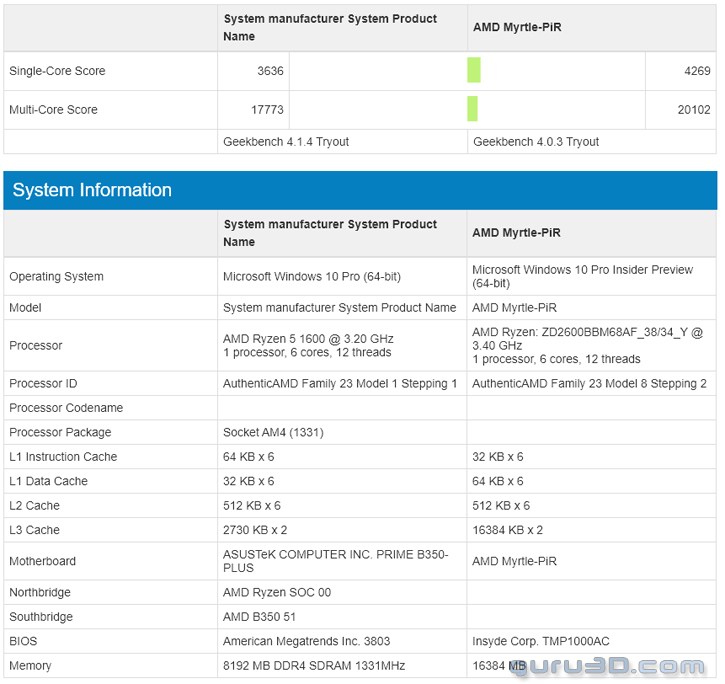Open the Geekbench 4.0.3 Tryout link

536,142
